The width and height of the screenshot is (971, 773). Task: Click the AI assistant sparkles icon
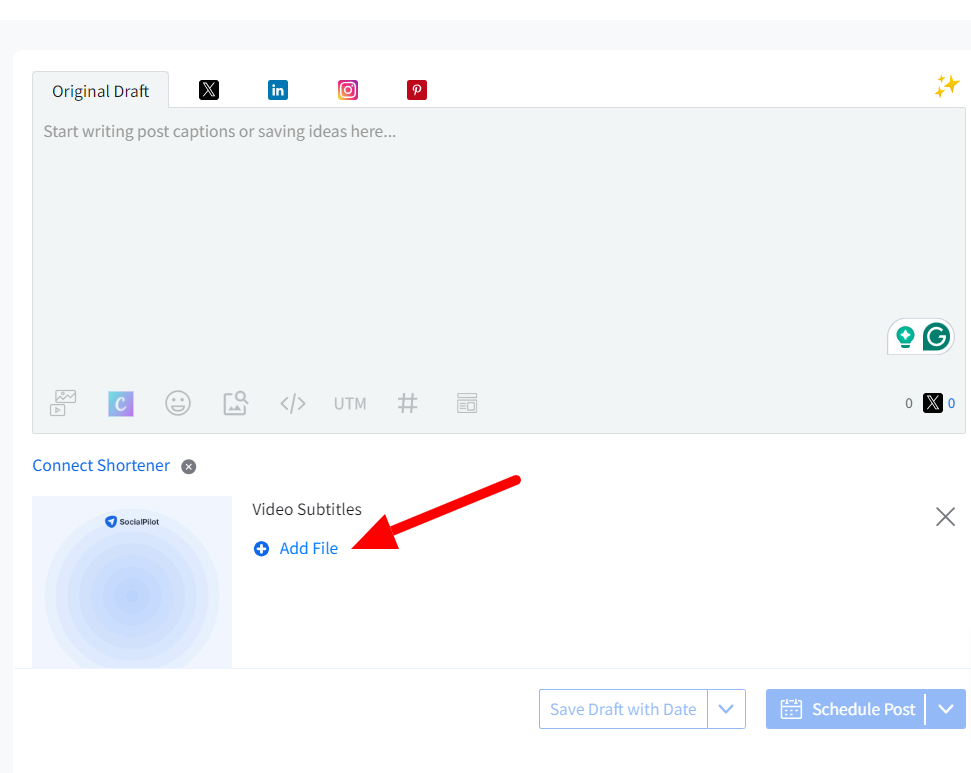click(x=946, y=87)
